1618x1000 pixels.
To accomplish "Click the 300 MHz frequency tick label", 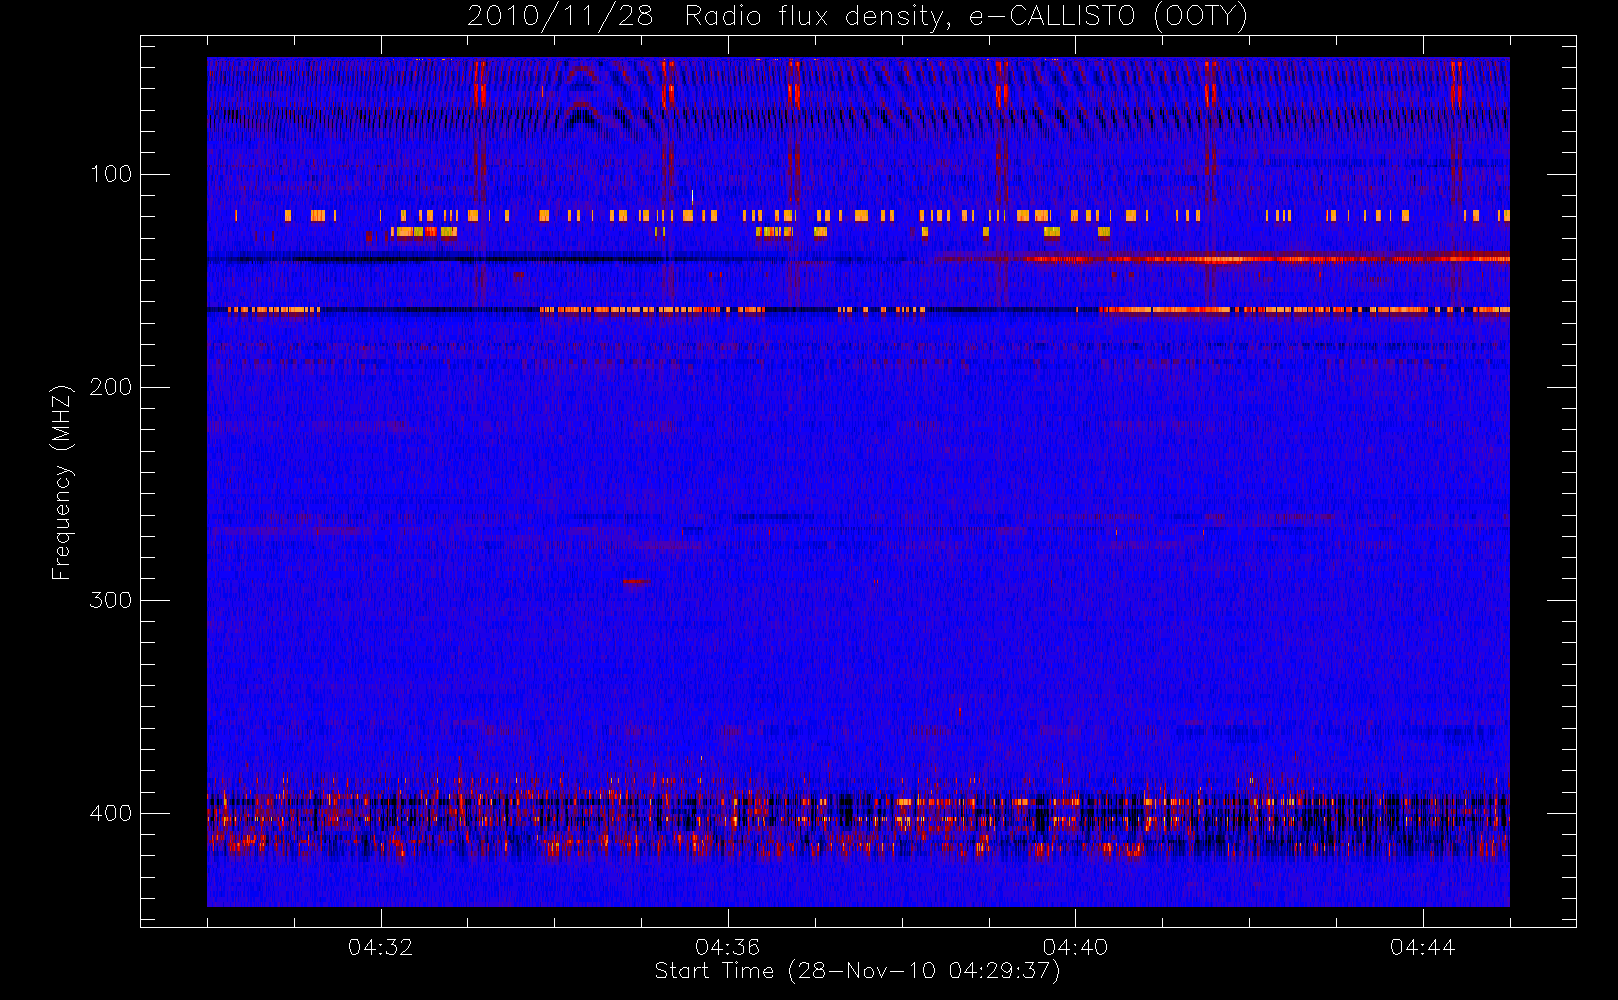I will tap(111, 600).
